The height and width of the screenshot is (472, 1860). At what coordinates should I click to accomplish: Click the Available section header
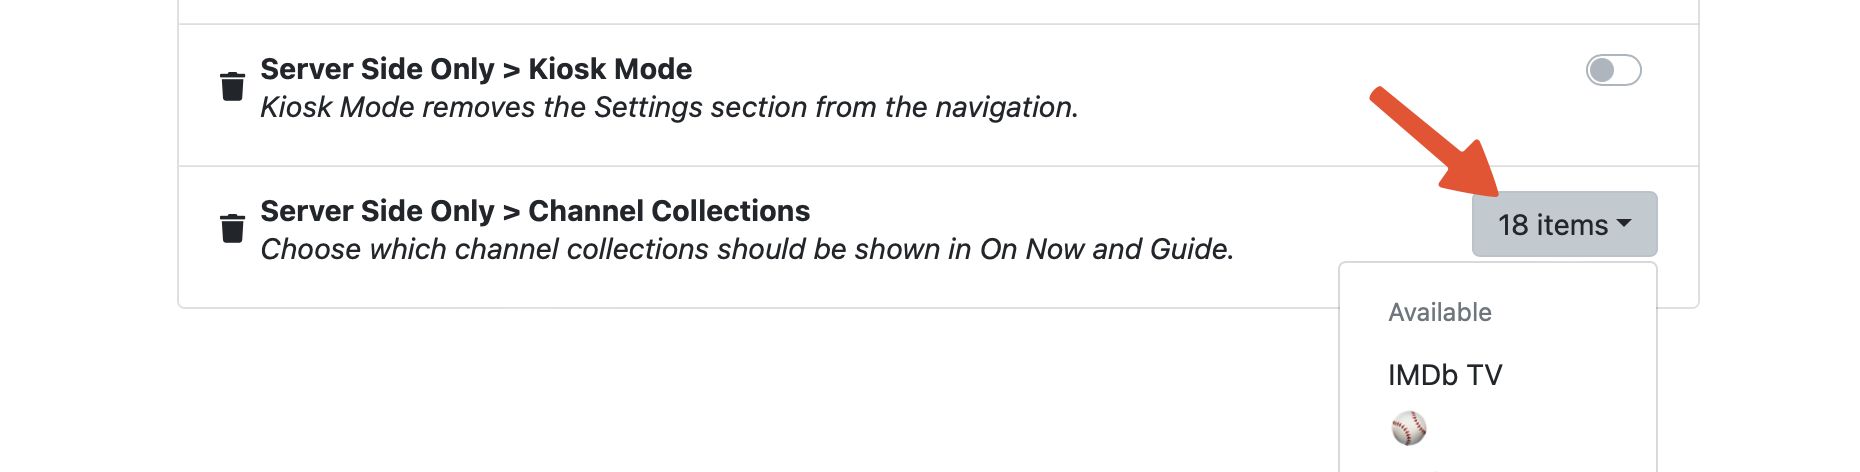coord(1439,313)
